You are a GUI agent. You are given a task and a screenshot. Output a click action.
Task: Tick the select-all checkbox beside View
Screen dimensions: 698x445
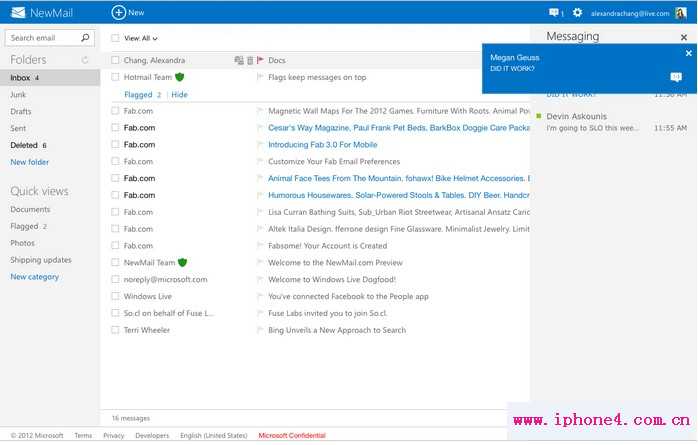point(115,38)
